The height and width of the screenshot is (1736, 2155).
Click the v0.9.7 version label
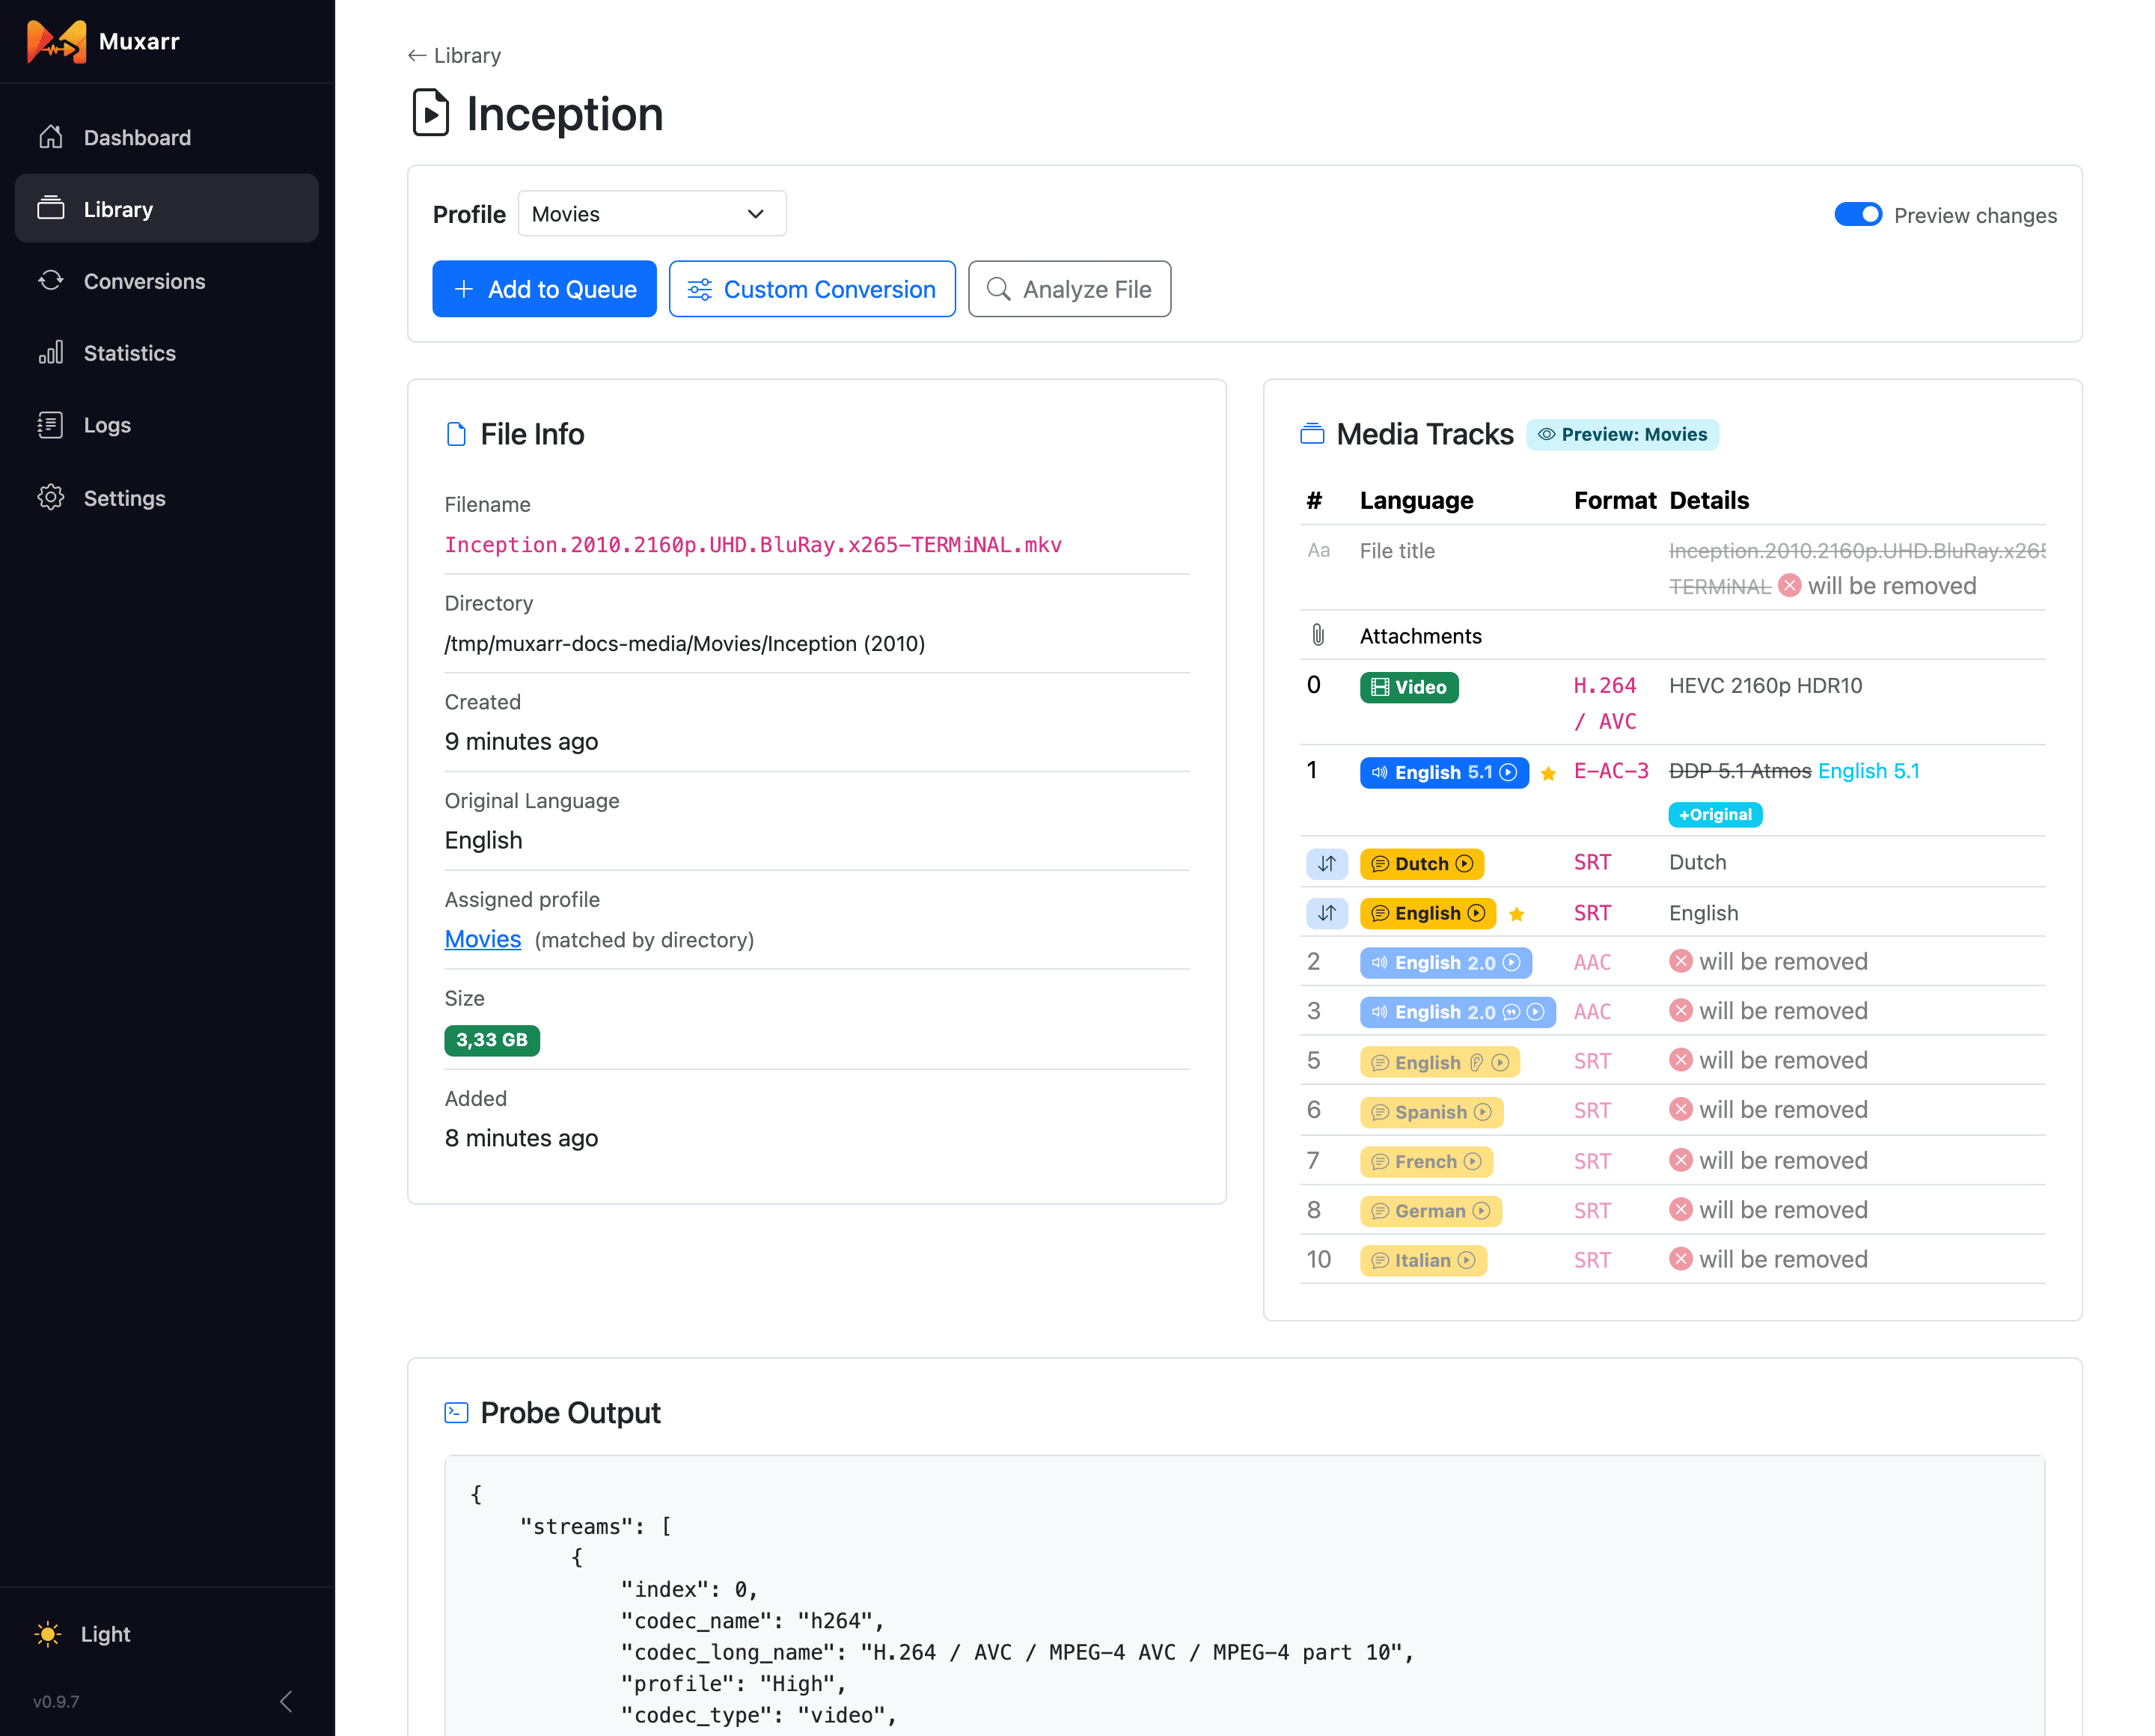pos(56,1701)
